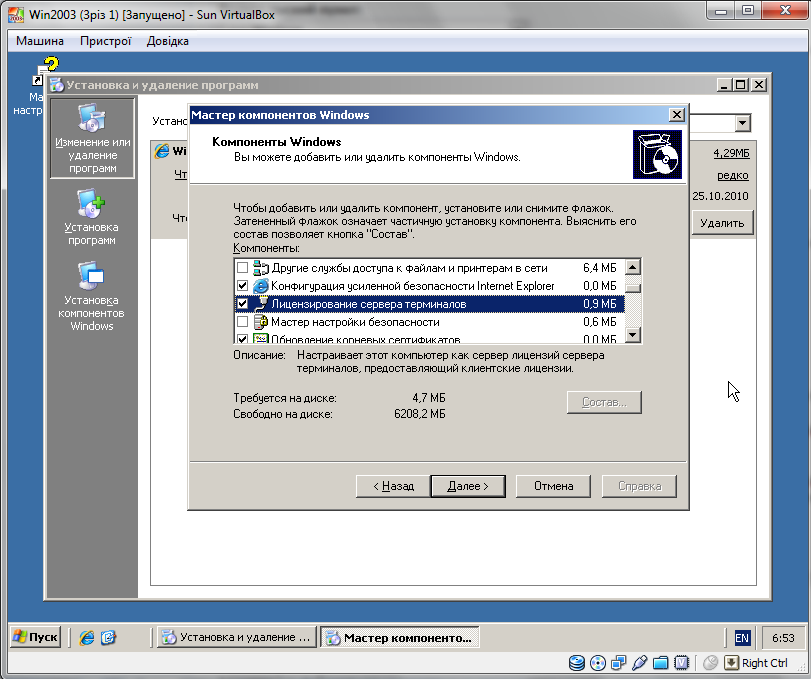The image size is (811, 679).
Task: Click the 'Лицензирование сервера терминалов' component icon
Action: coord(261,304)
